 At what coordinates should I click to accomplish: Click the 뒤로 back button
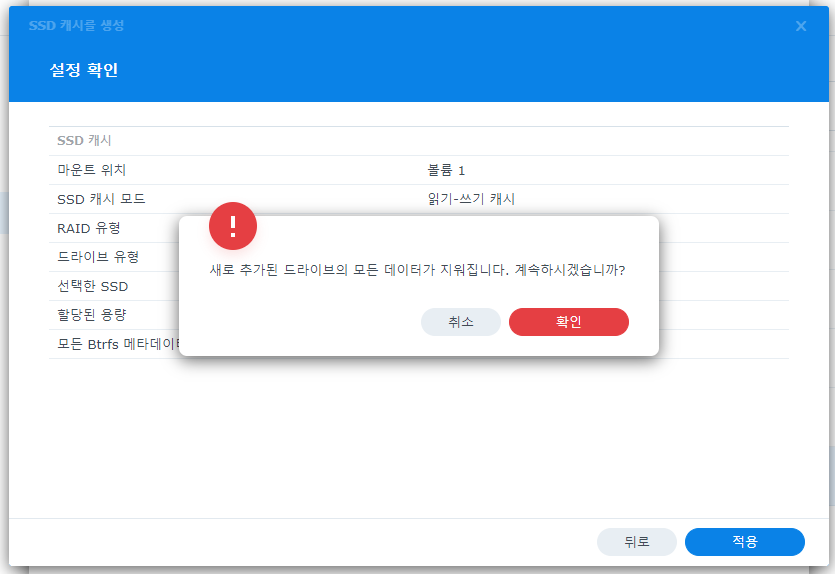(636, 542)
